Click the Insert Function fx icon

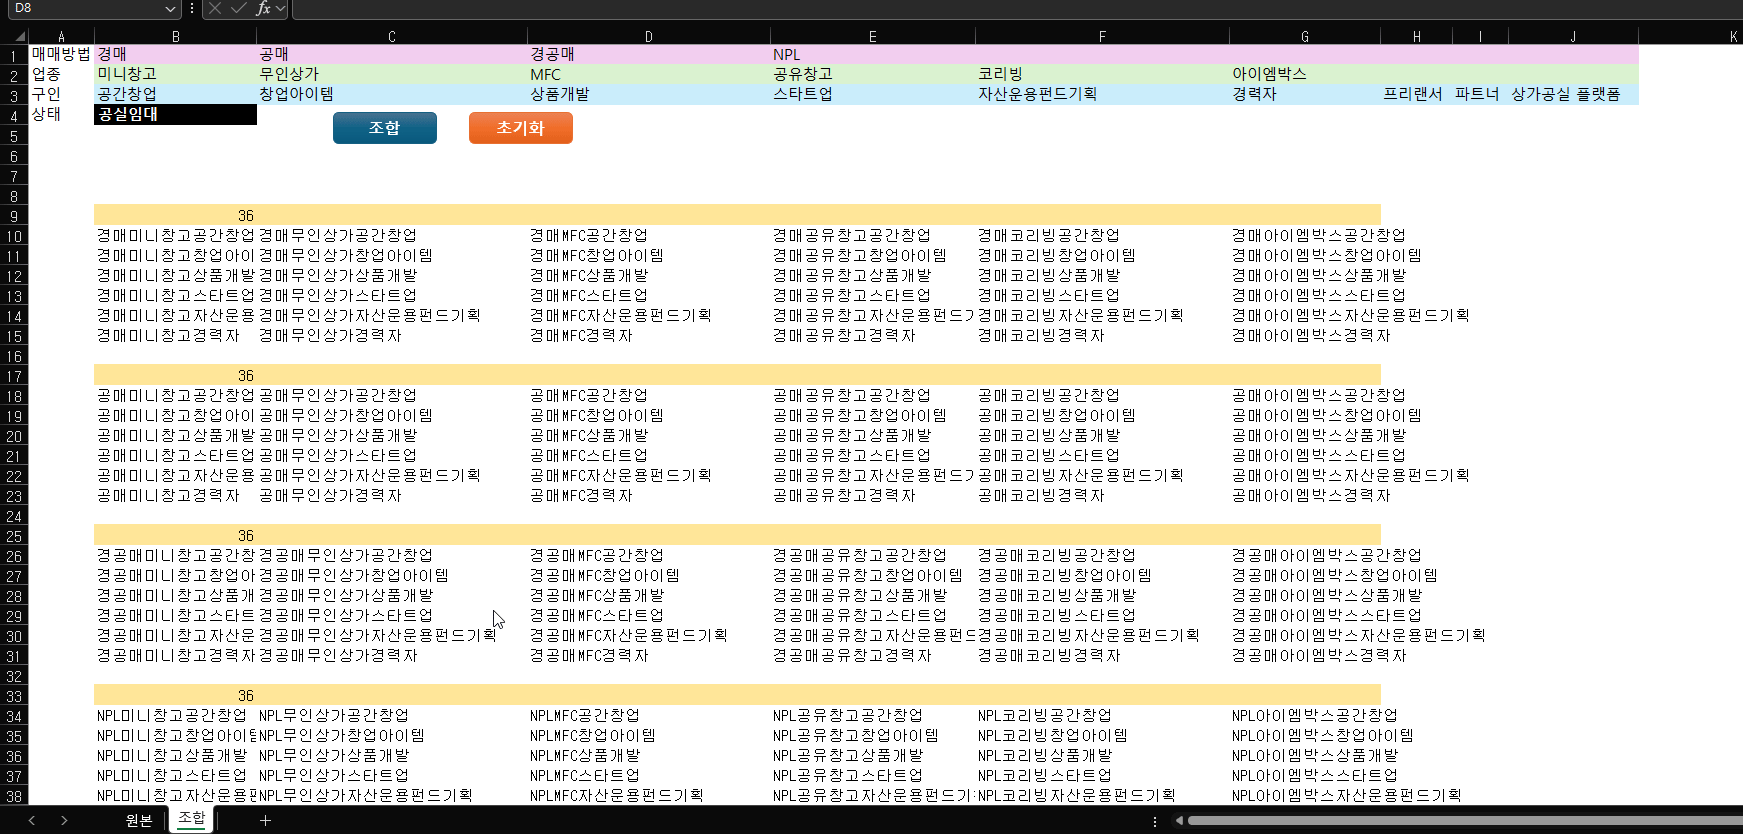coord(263,8)
